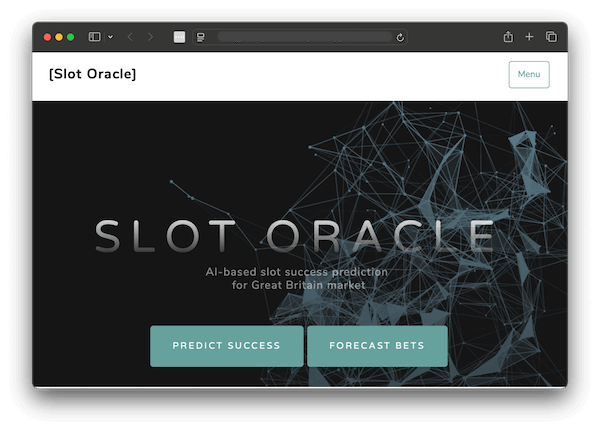Show the tab overview
Image resolution: width=600 pixels, height=431 pixels.
[x=551, y=37]
